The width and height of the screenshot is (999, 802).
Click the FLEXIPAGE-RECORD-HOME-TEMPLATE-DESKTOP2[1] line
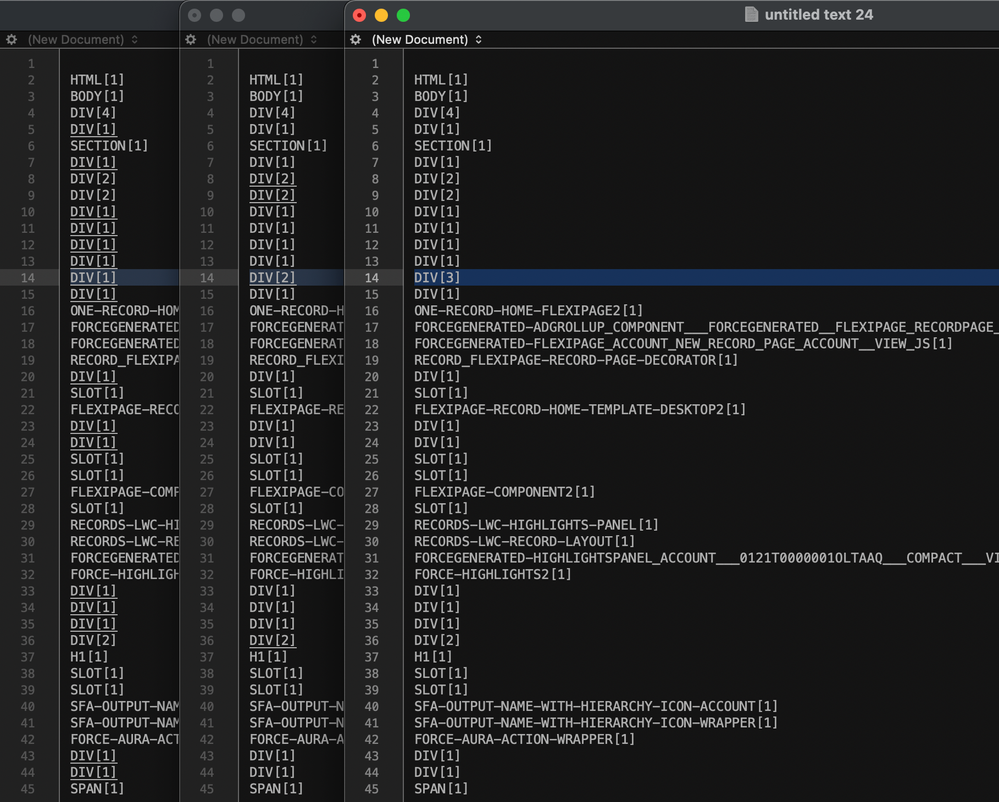[580, 410]
